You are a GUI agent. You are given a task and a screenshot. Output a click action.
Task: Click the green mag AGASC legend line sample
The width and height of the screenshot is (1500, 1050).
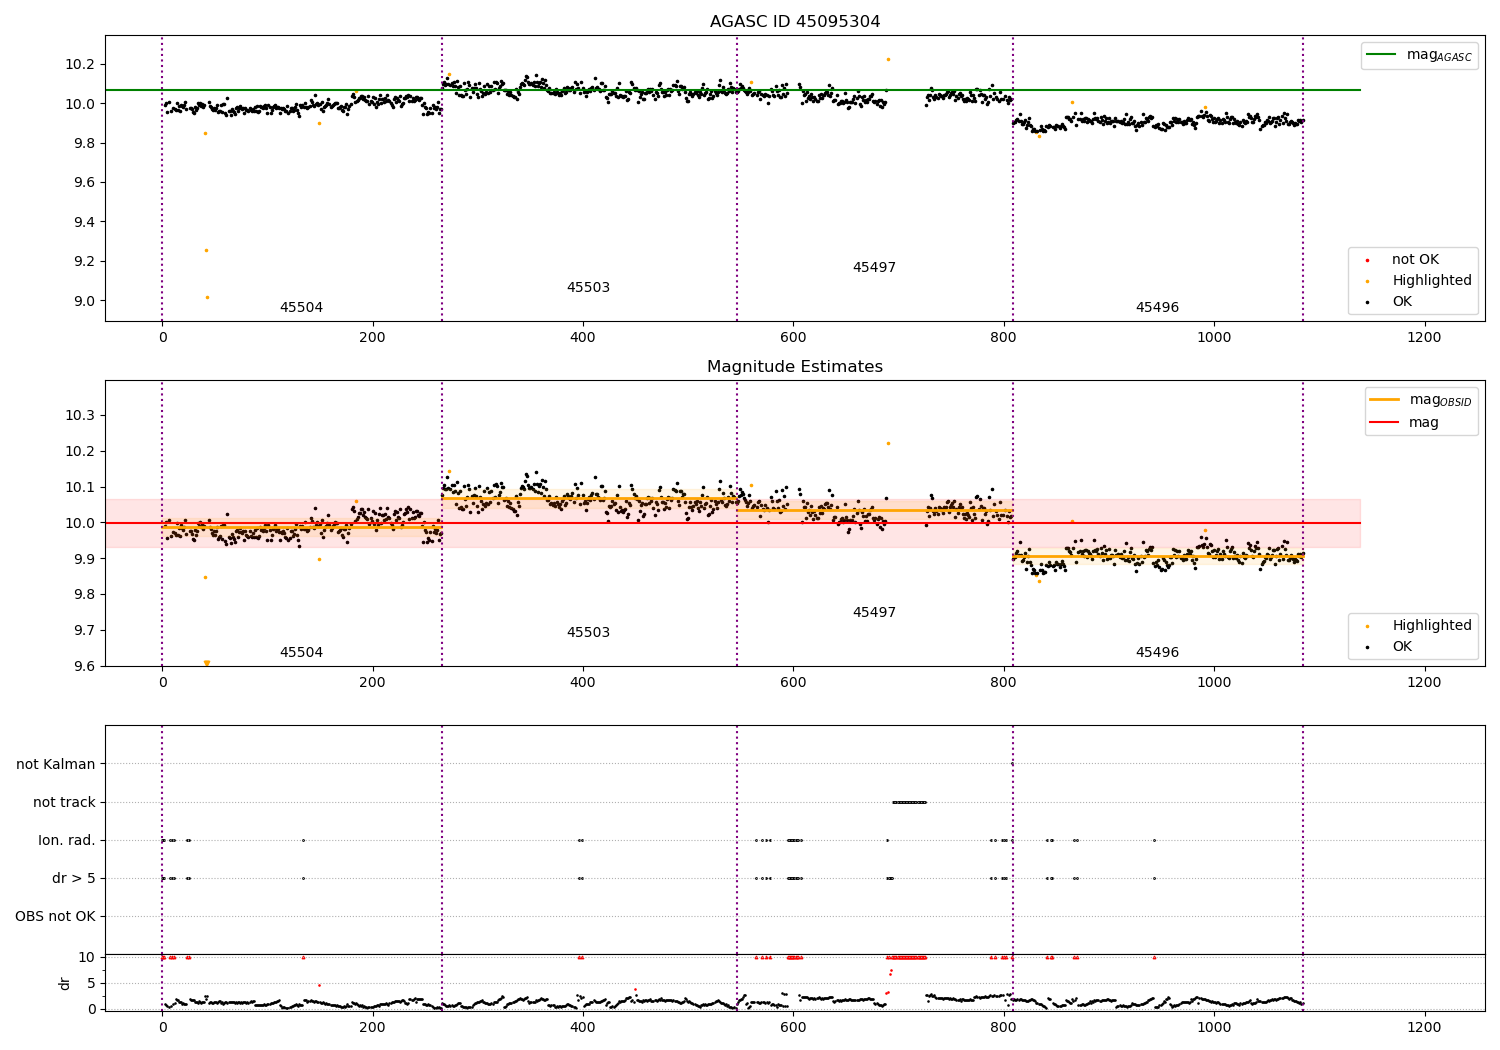pyautogui.click(x=1383, y=55)
